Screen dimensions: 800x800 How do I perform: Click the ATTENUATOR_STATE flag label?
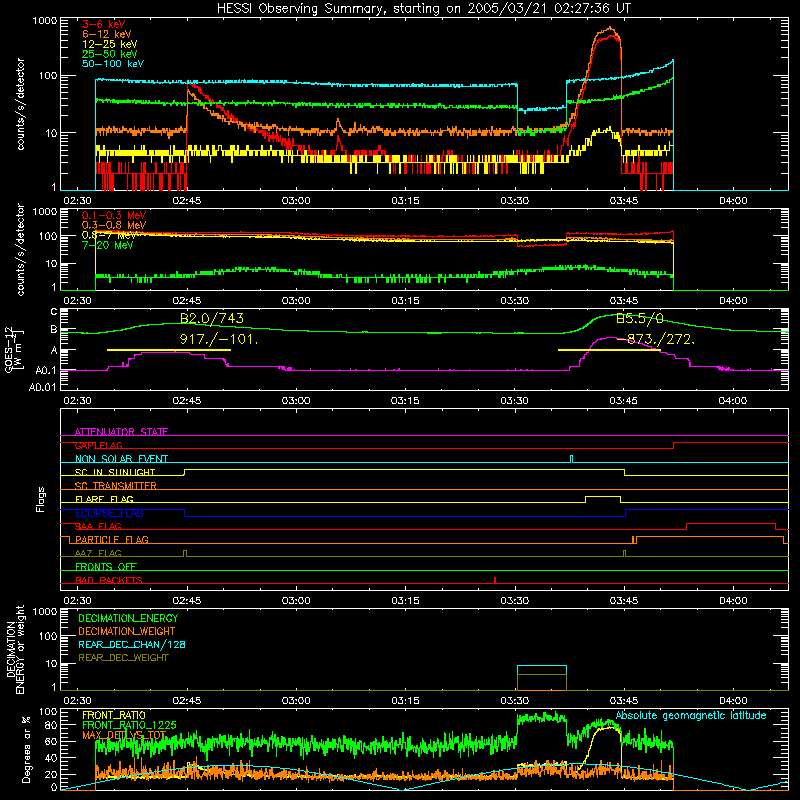pos(121,432)
